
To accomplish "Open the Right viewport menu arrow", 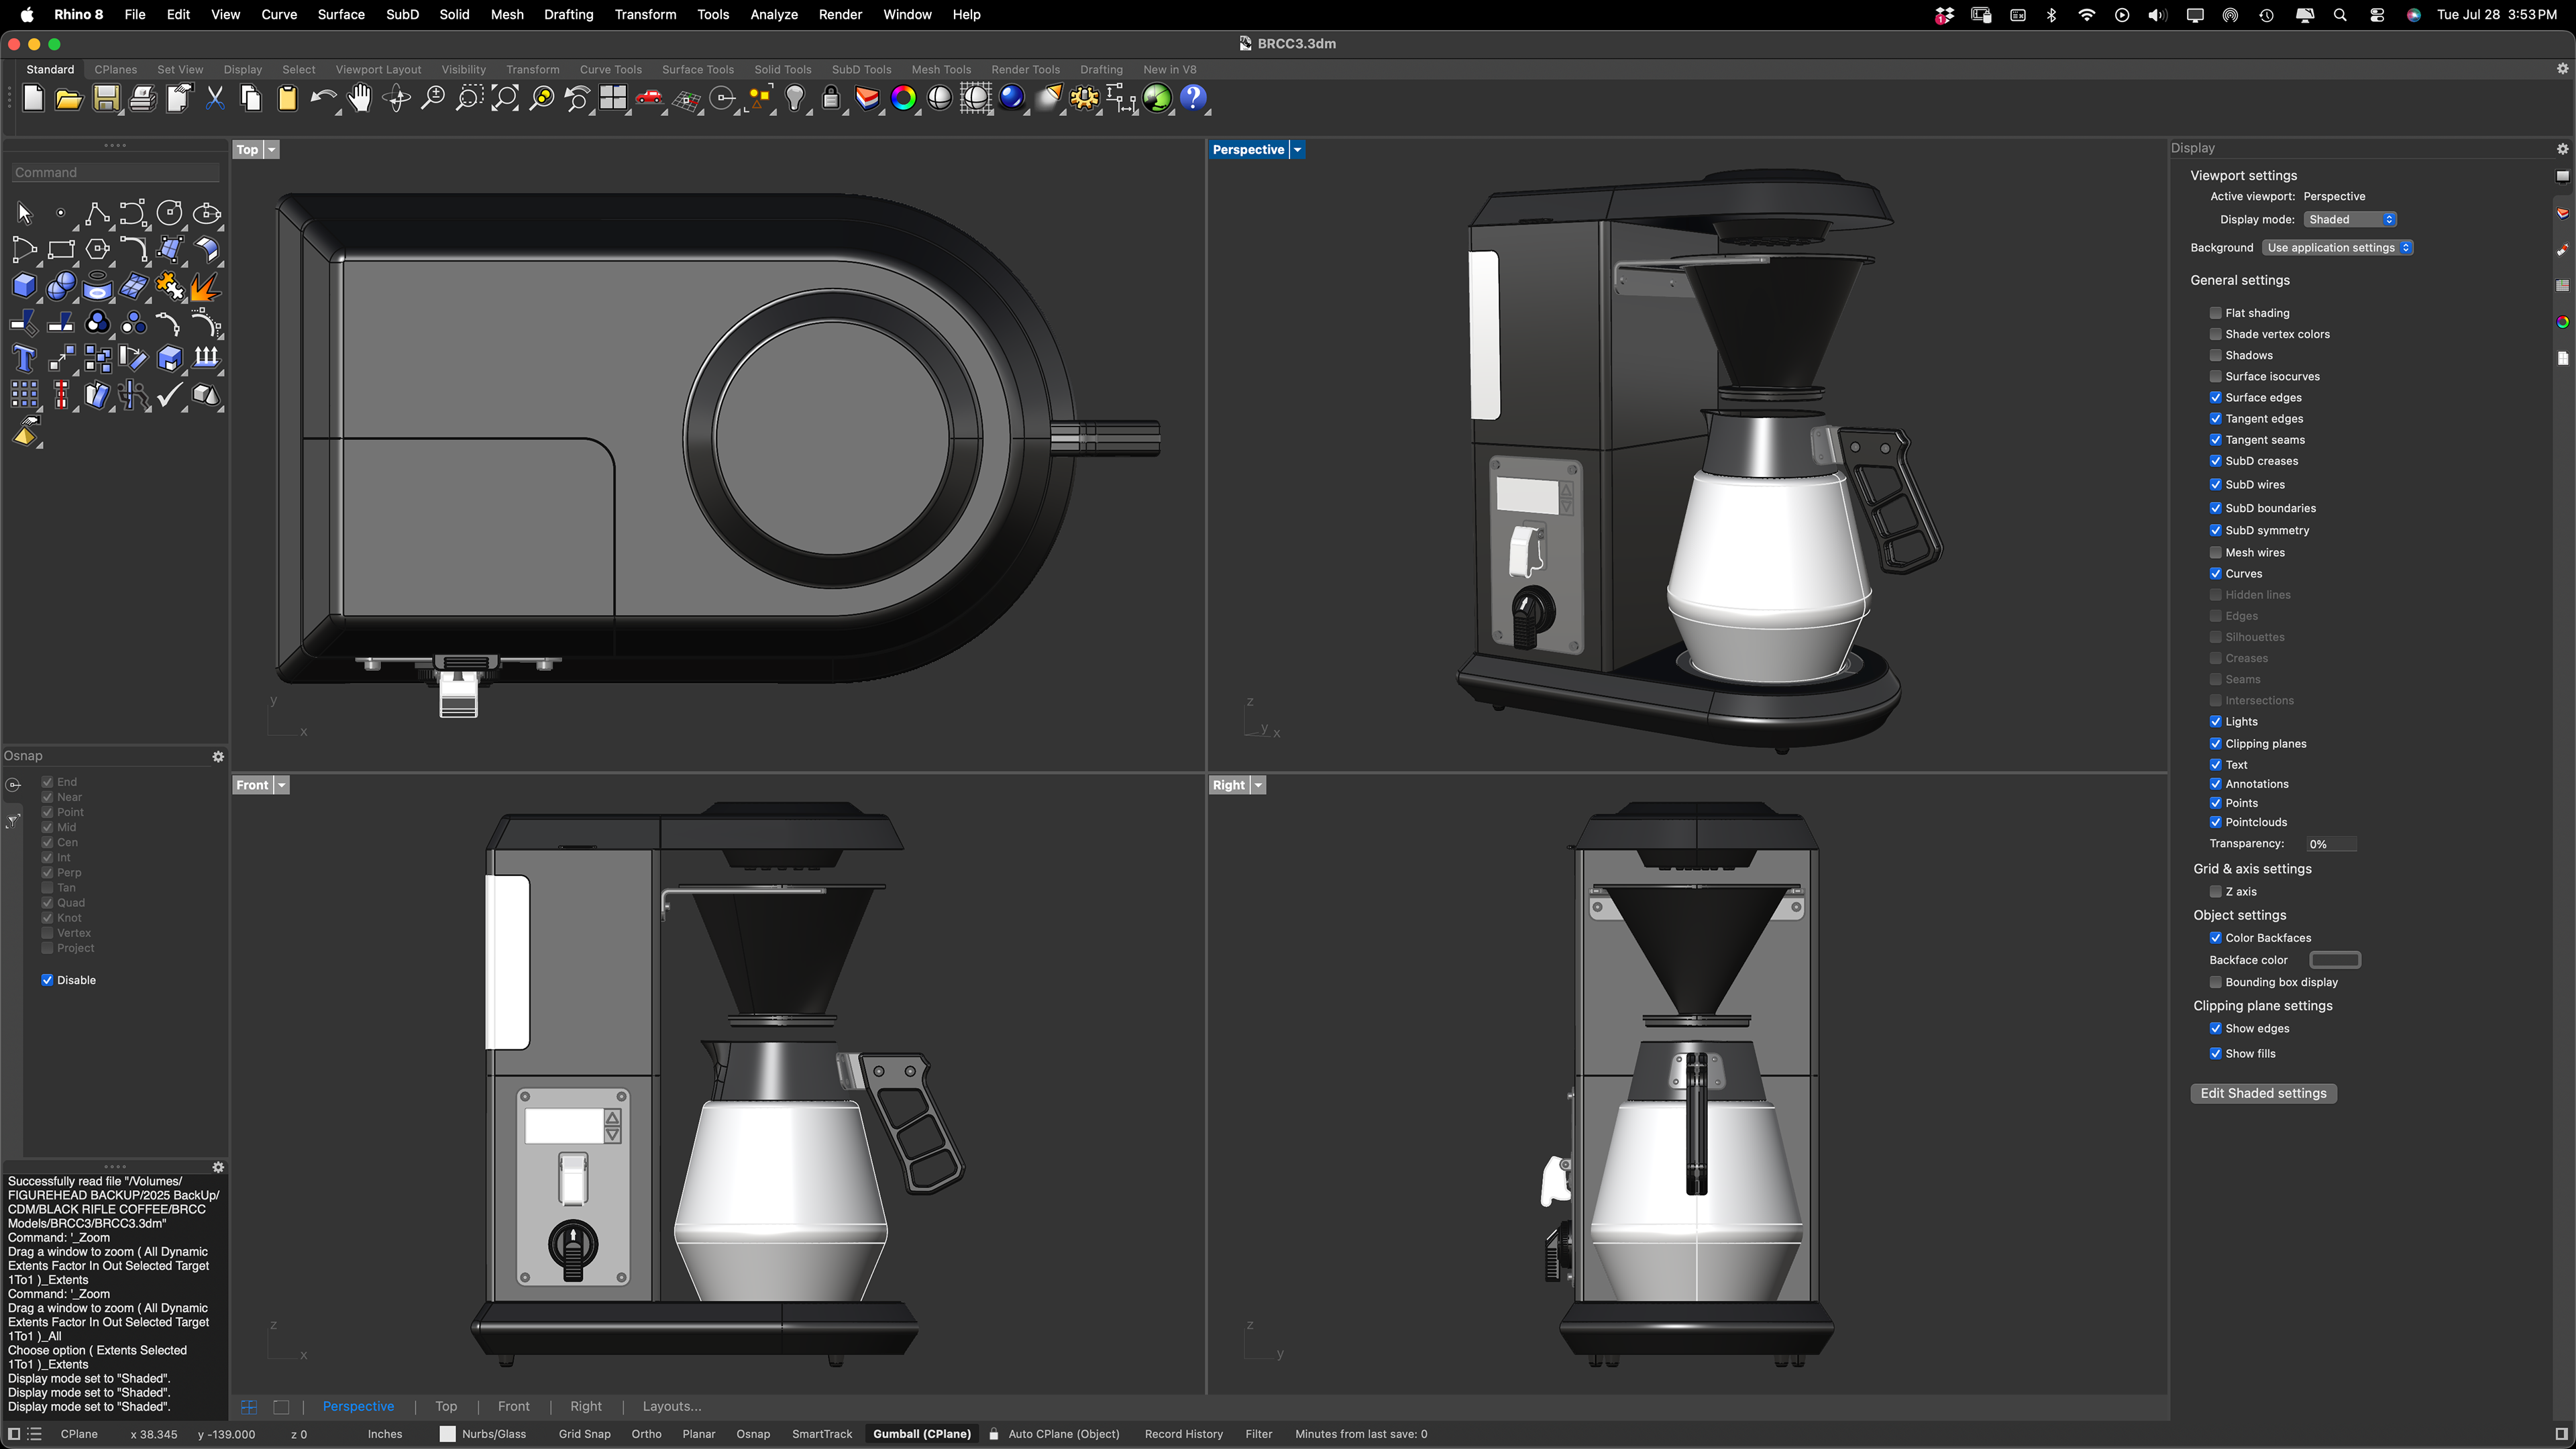I will coord(1259,785).
